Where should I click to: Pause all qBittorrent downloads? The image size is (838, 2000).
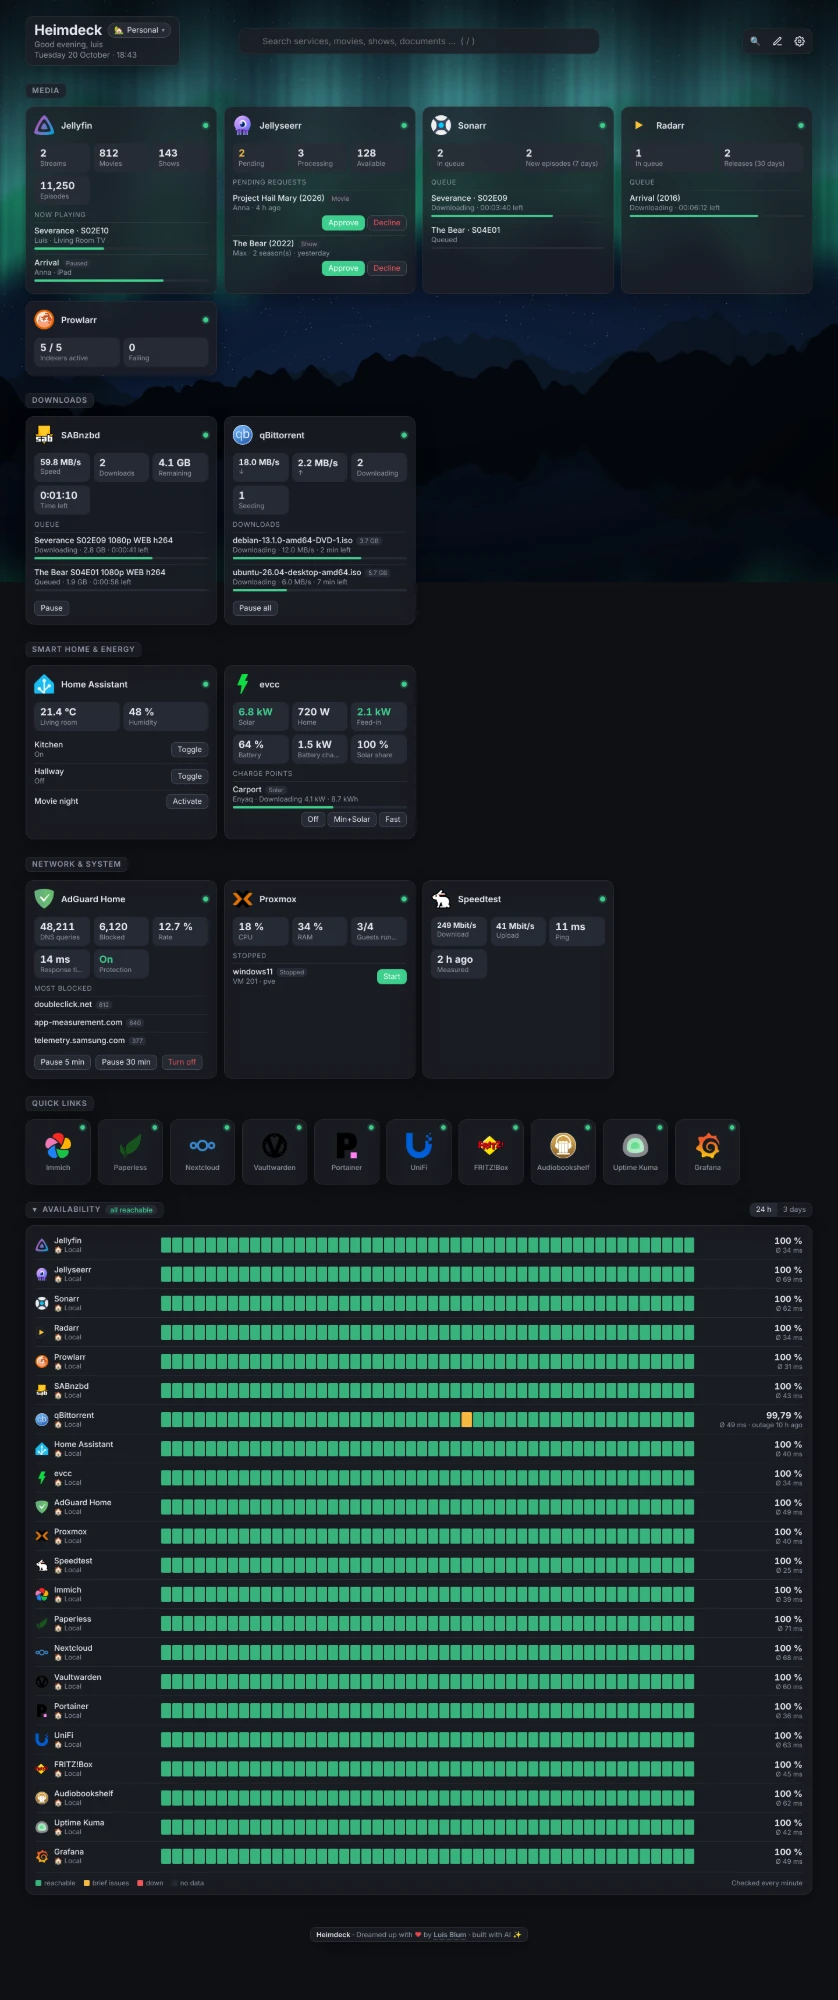click(255, 608)
